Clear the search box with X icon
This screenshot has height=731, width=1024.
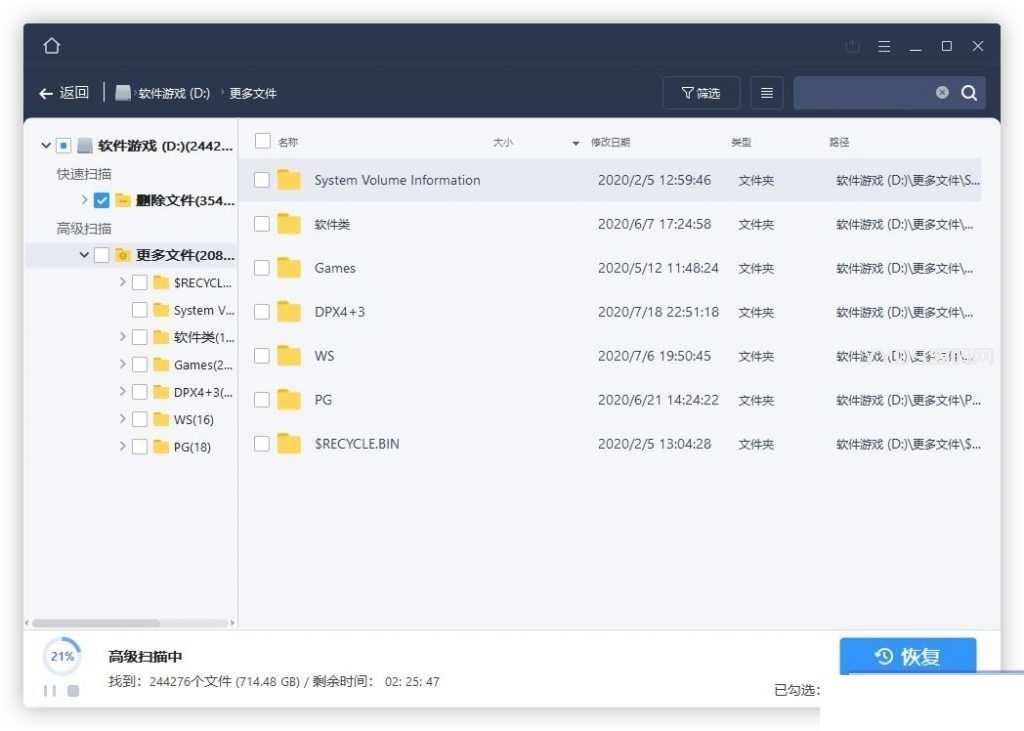point(942,93)
